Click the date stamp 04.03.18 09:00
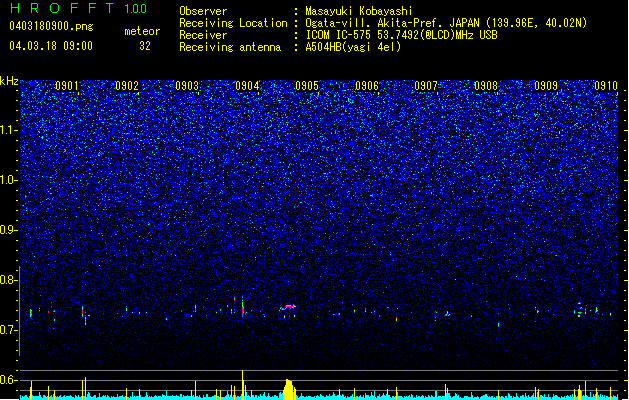Image resolution: width=629 pixels, height=400 pixels. click(x=51, y=46)
